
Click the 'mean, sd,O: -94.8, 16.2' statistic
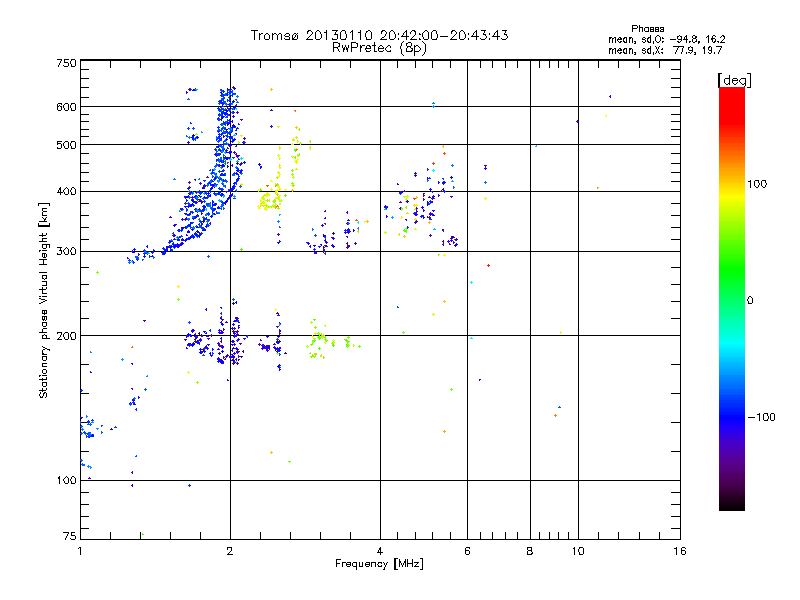tap(666, 39)
